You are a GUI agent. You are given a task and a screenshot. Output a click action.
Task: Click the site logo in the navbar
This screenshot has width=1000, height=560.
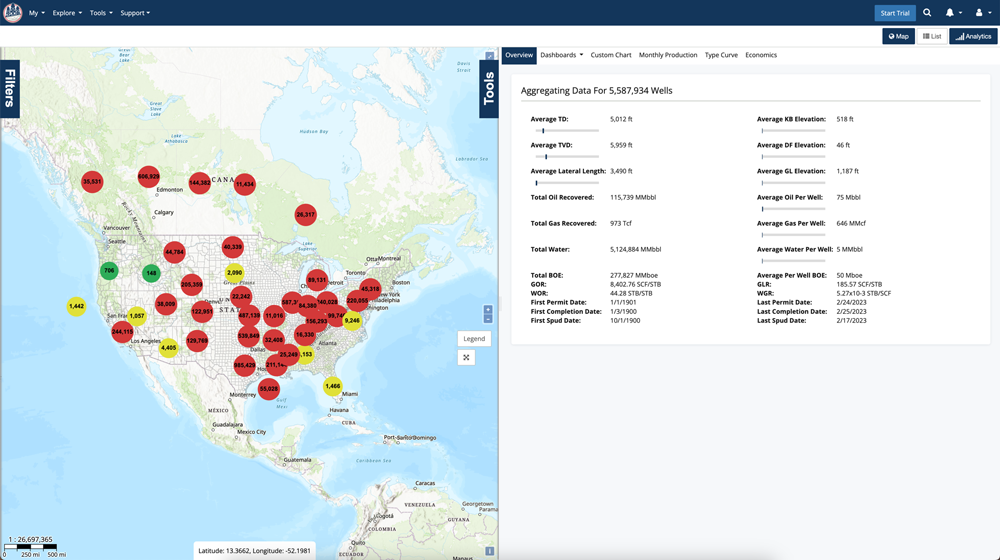pos(13,13)
